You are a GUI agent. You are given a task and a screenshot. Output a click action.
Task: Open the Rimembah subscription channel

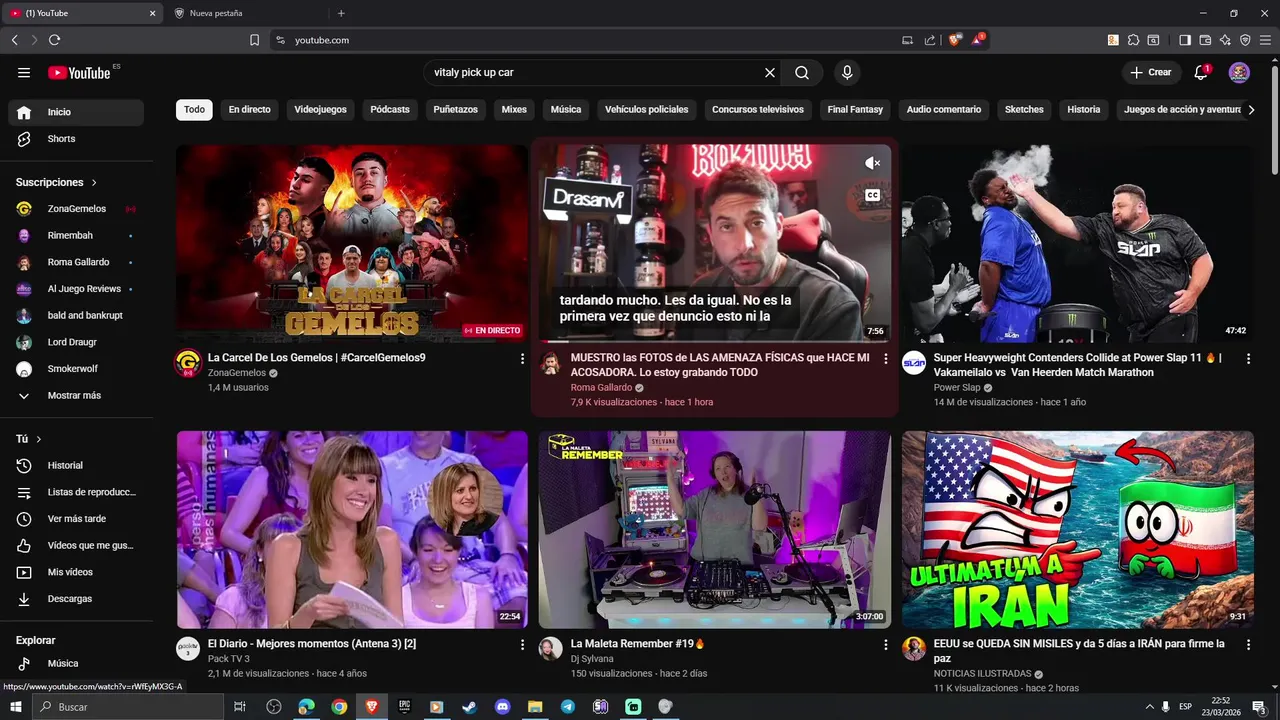click(76, 235)
